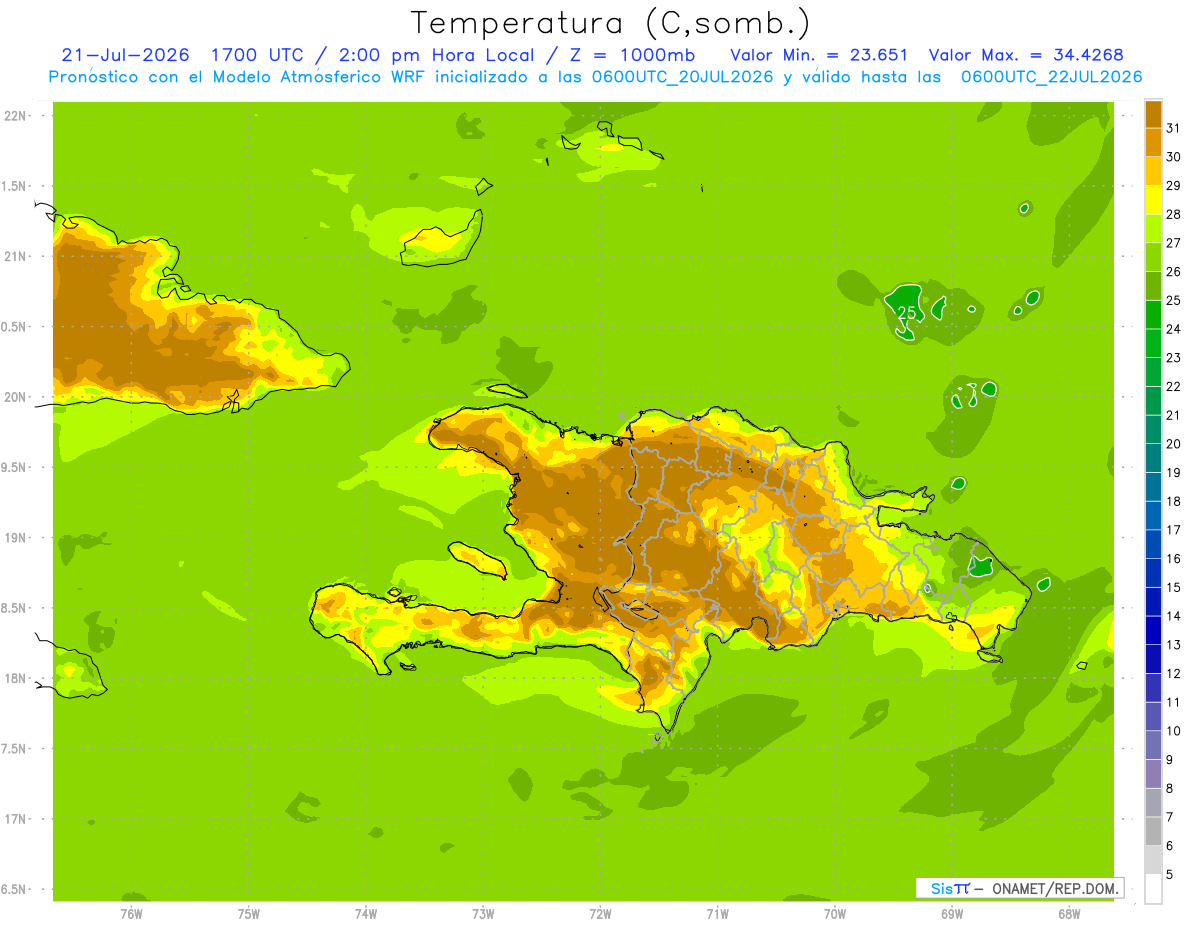Click the '75W' longitude axis label

(249, 913)
